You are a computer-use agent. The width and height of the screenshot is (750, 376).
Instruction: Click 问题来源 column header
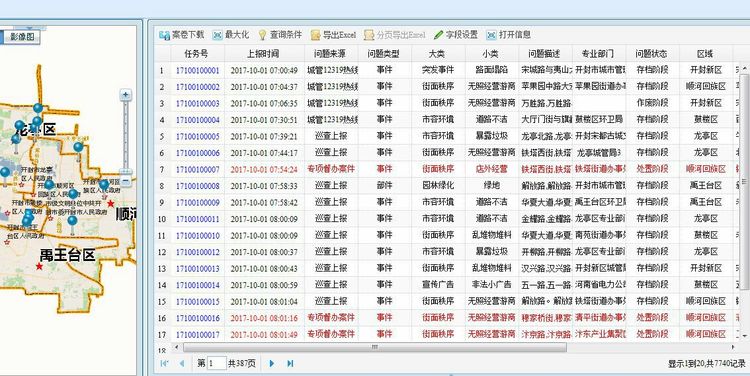coord(330,53)
